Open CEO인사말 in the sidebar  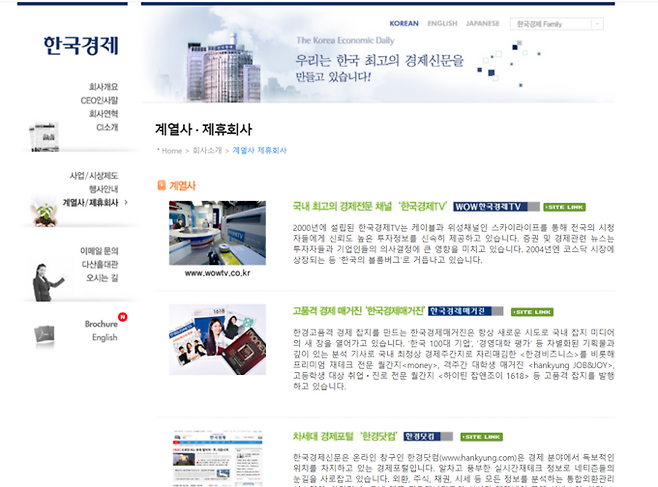[99, 100]
